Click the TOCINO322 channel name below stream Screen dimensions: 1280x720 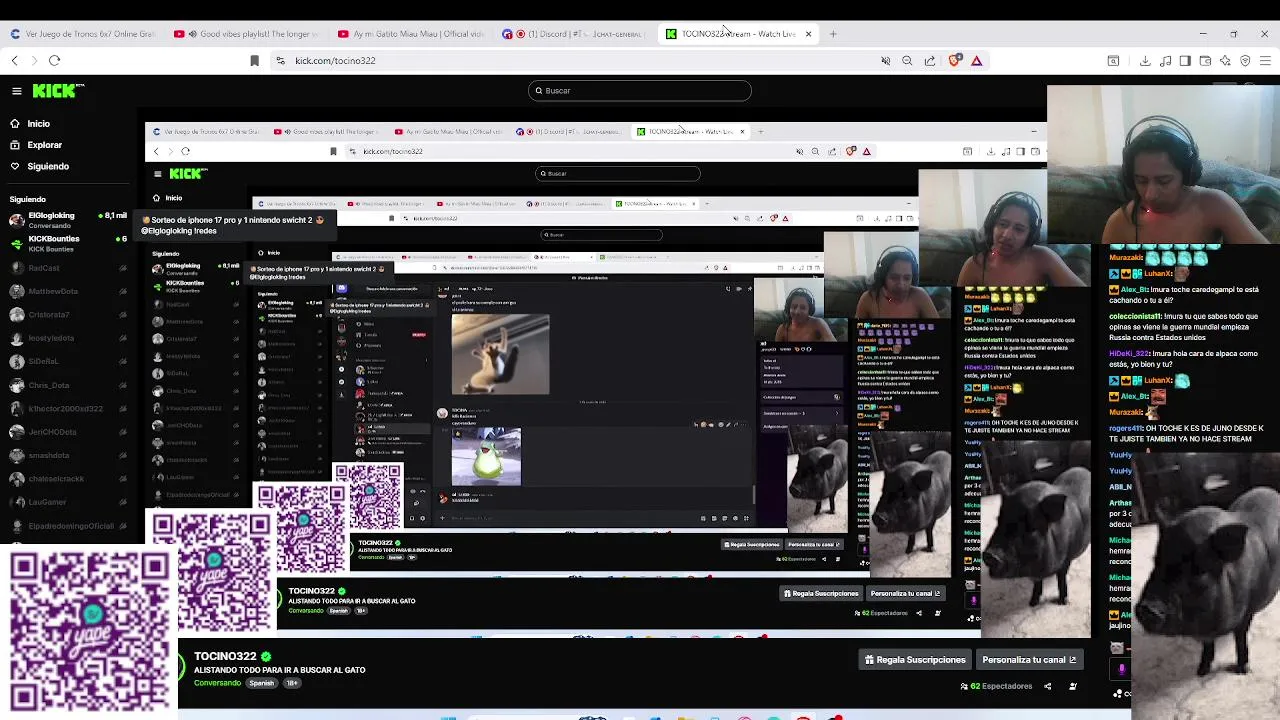225,656
